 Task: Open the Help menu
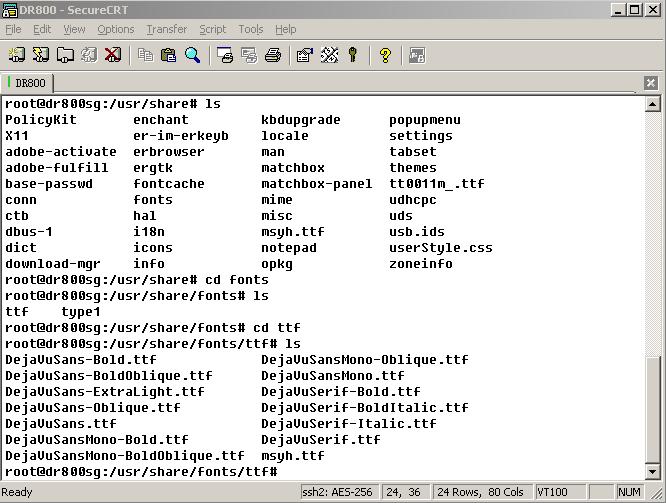(285, 29)
